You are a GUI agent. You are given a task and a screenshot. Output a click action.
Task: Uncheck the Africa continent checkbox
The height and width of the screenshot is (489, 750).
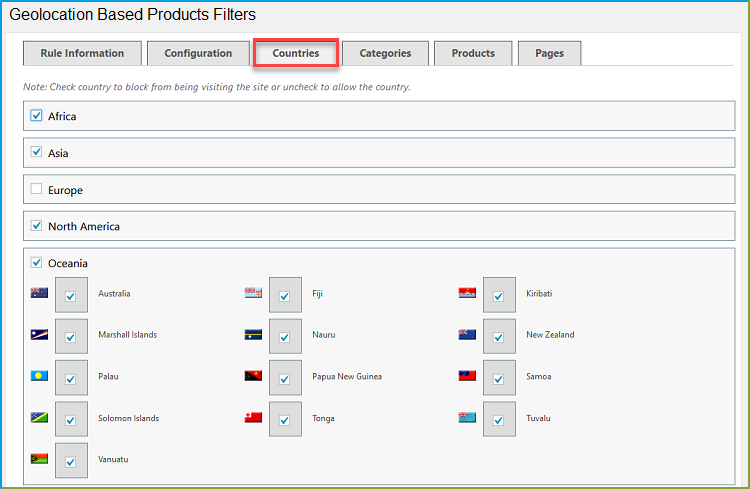pos(36,115)
